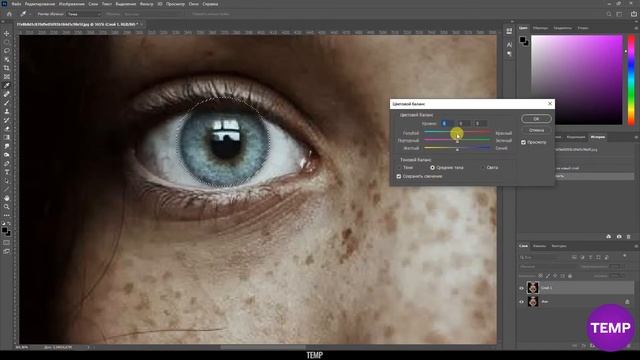This screenshot has width=640, height=360.
Task: Click the lock icon on the Фон layer
Action: (x=627, y=302)
